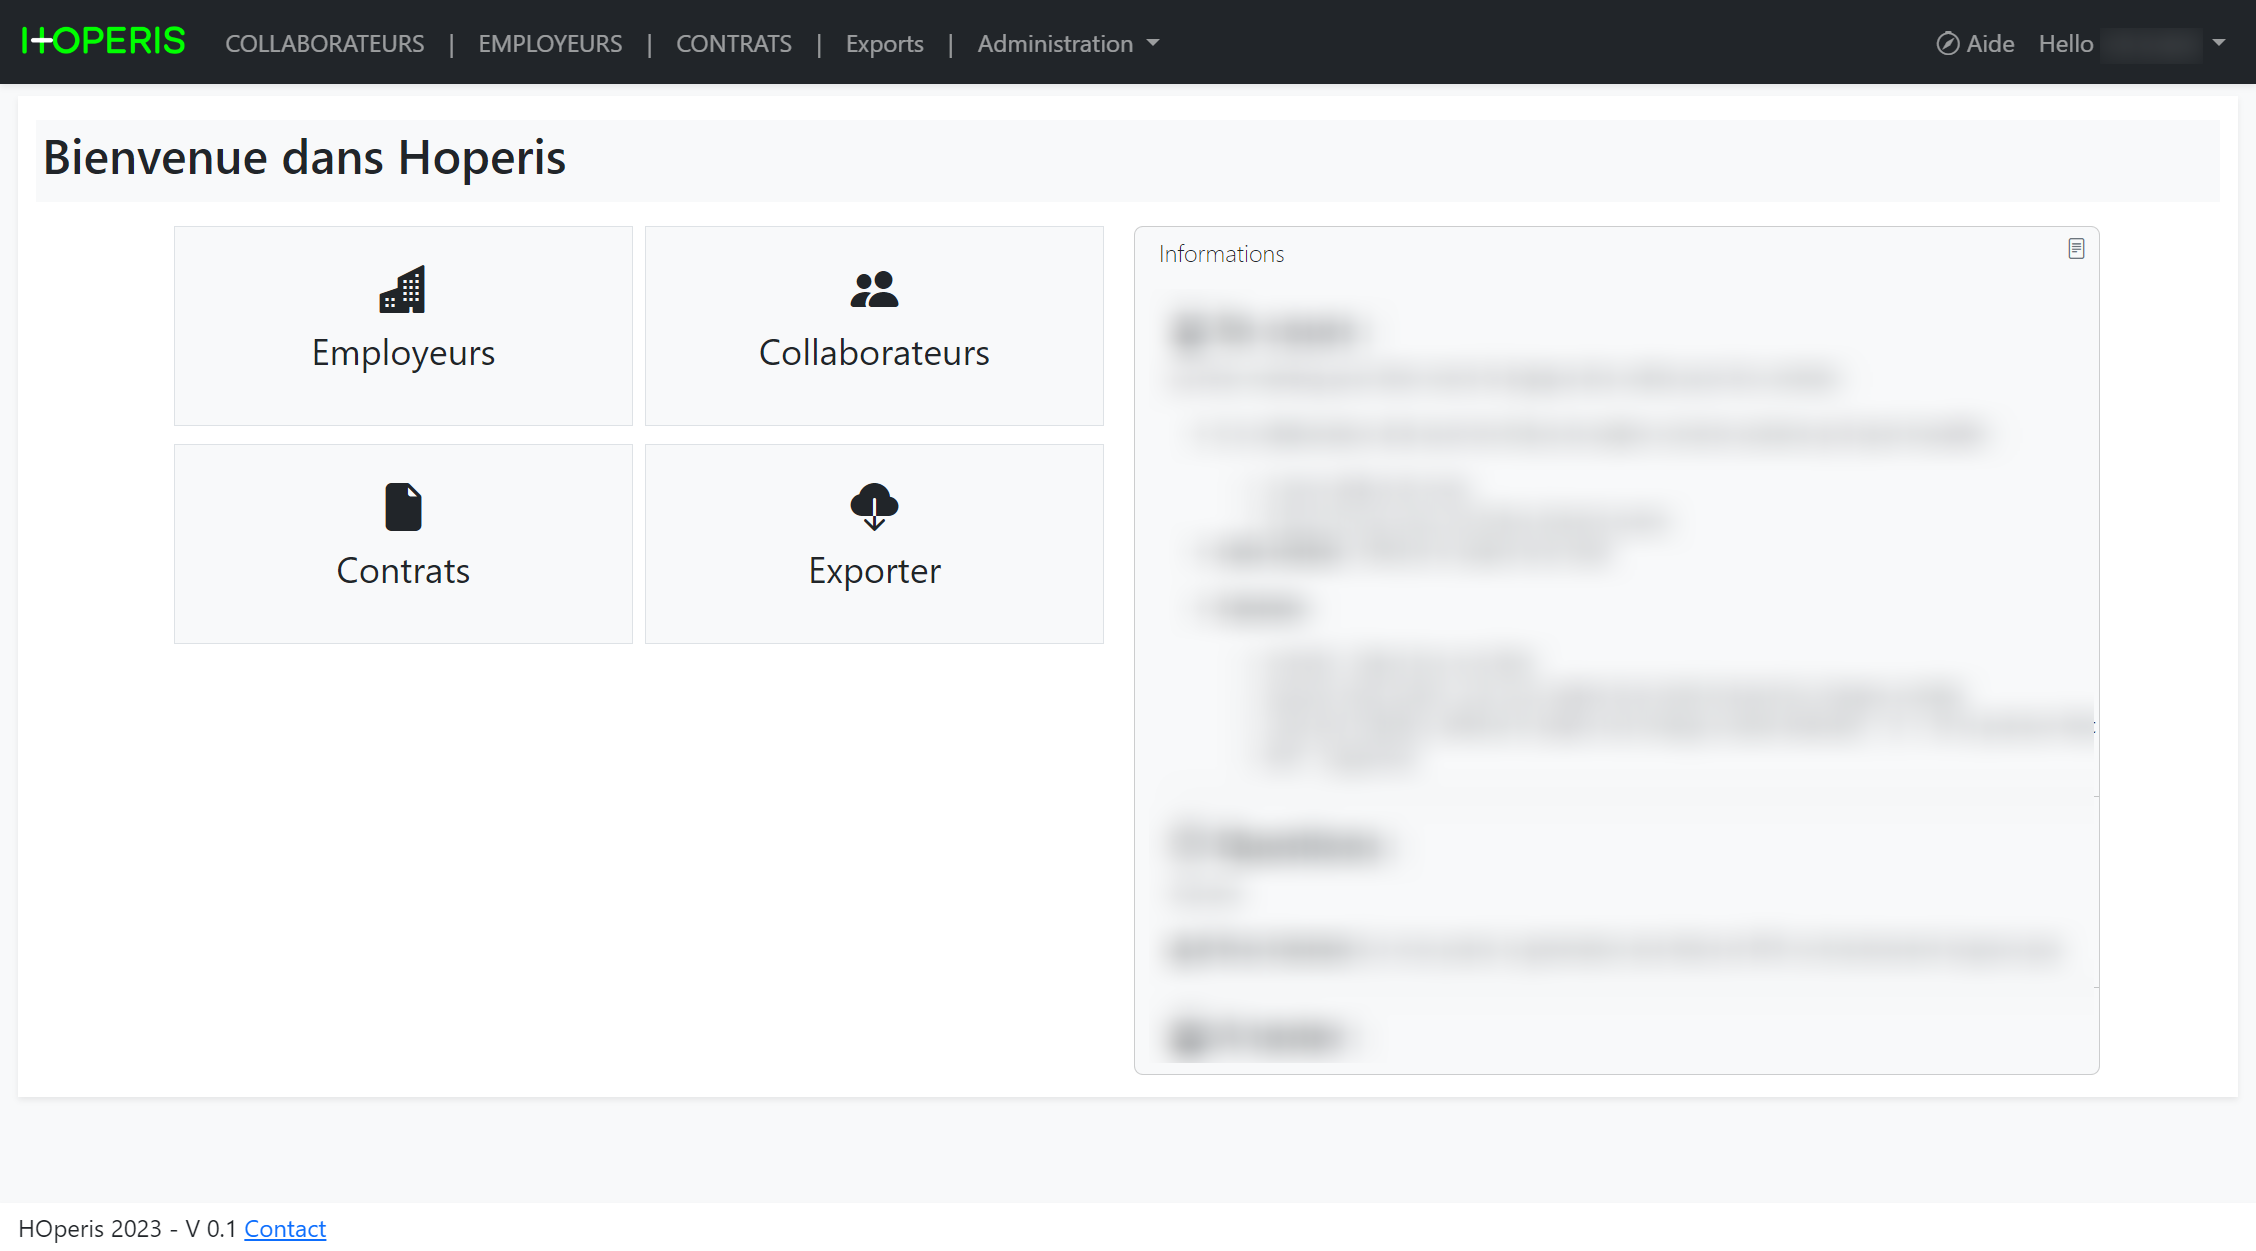Expand the Administration dropdown menu
The height and width of the screenshot is (1251, 2256).
pos(1055,43)
